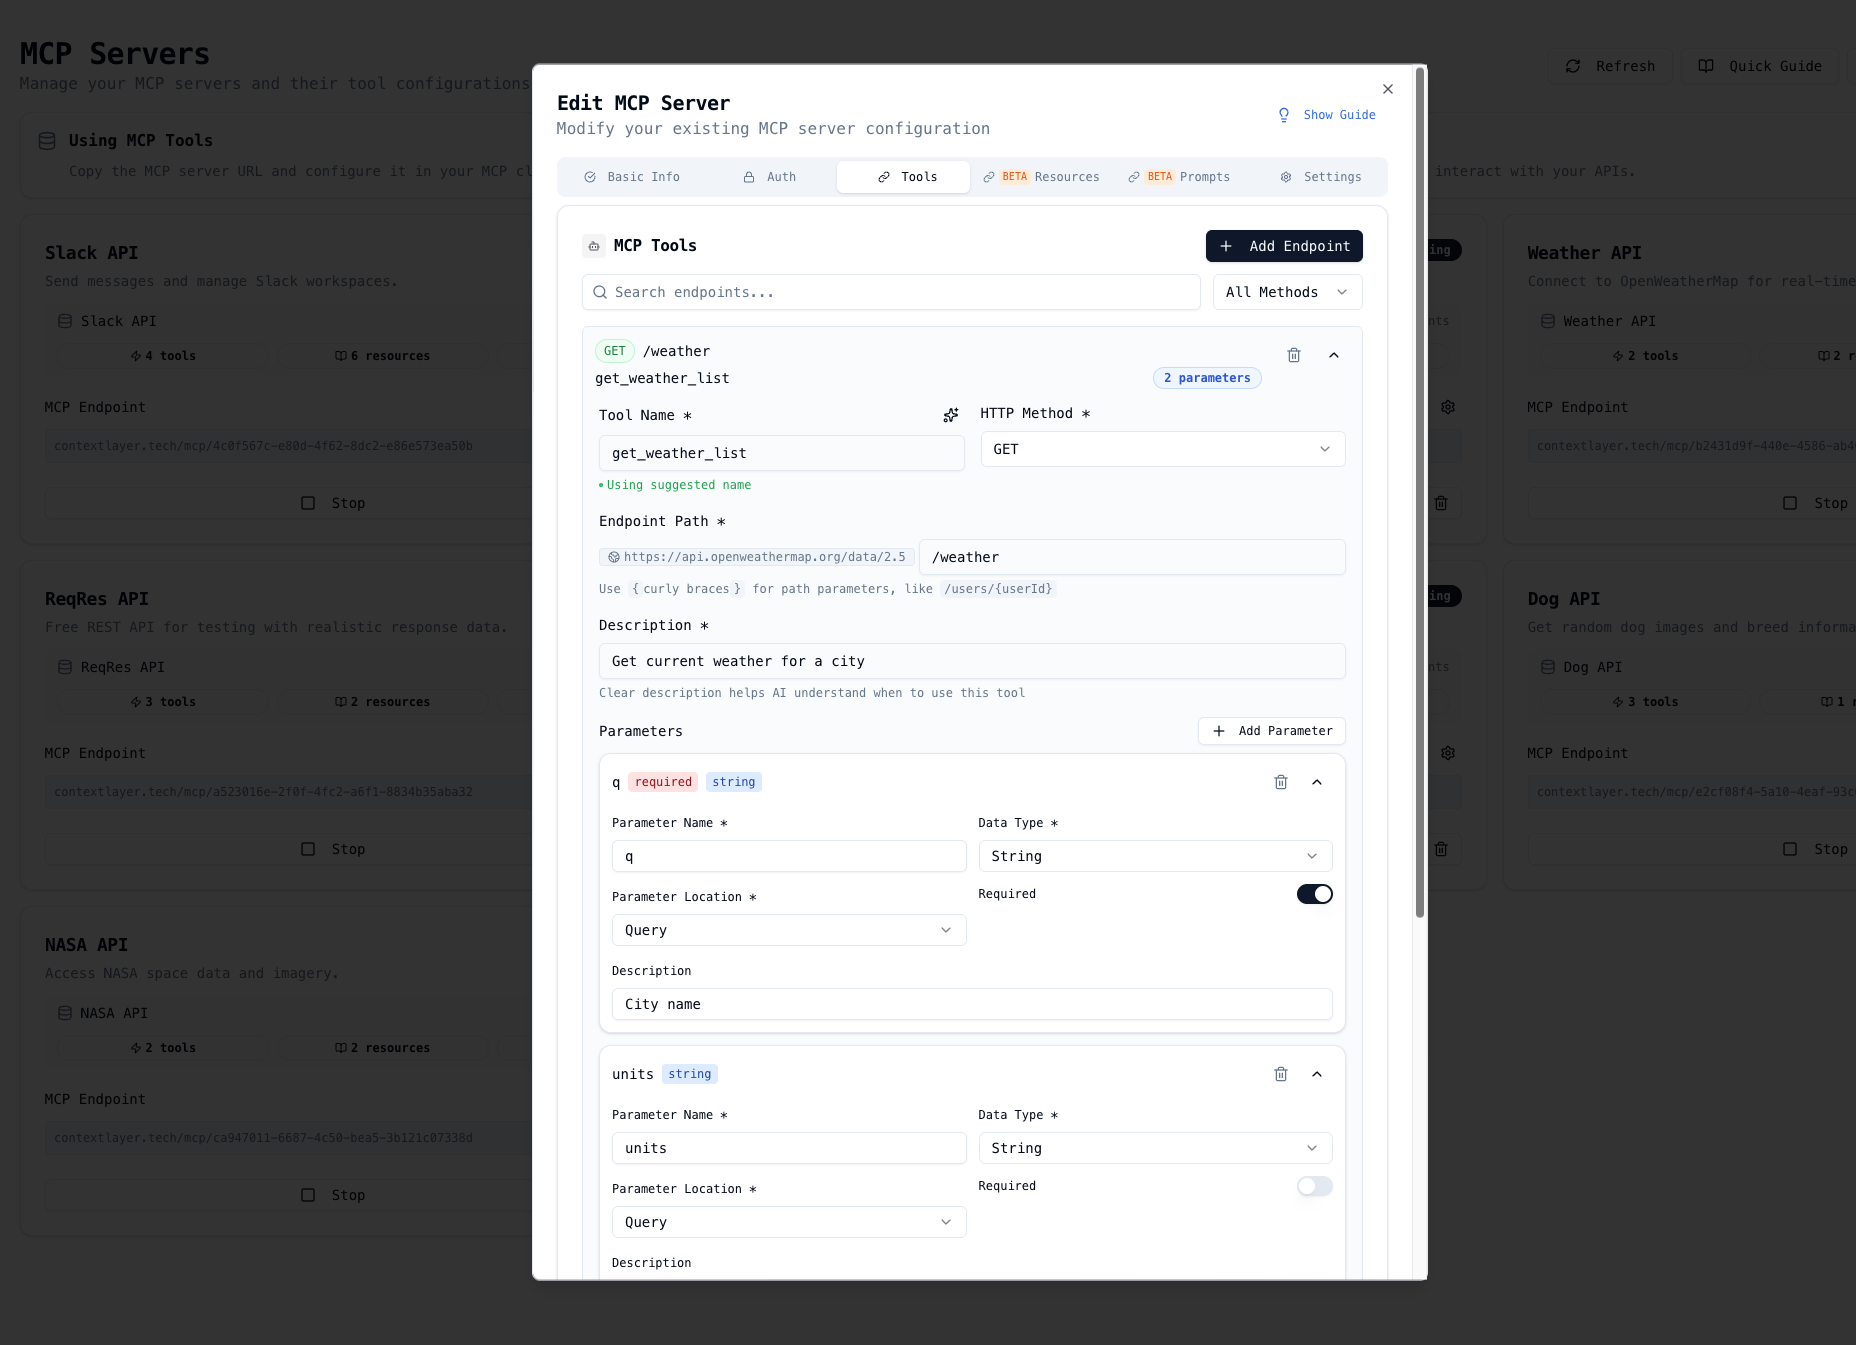
Task: Delete the /weather endpoint with trash icon
Action: 1293,355
